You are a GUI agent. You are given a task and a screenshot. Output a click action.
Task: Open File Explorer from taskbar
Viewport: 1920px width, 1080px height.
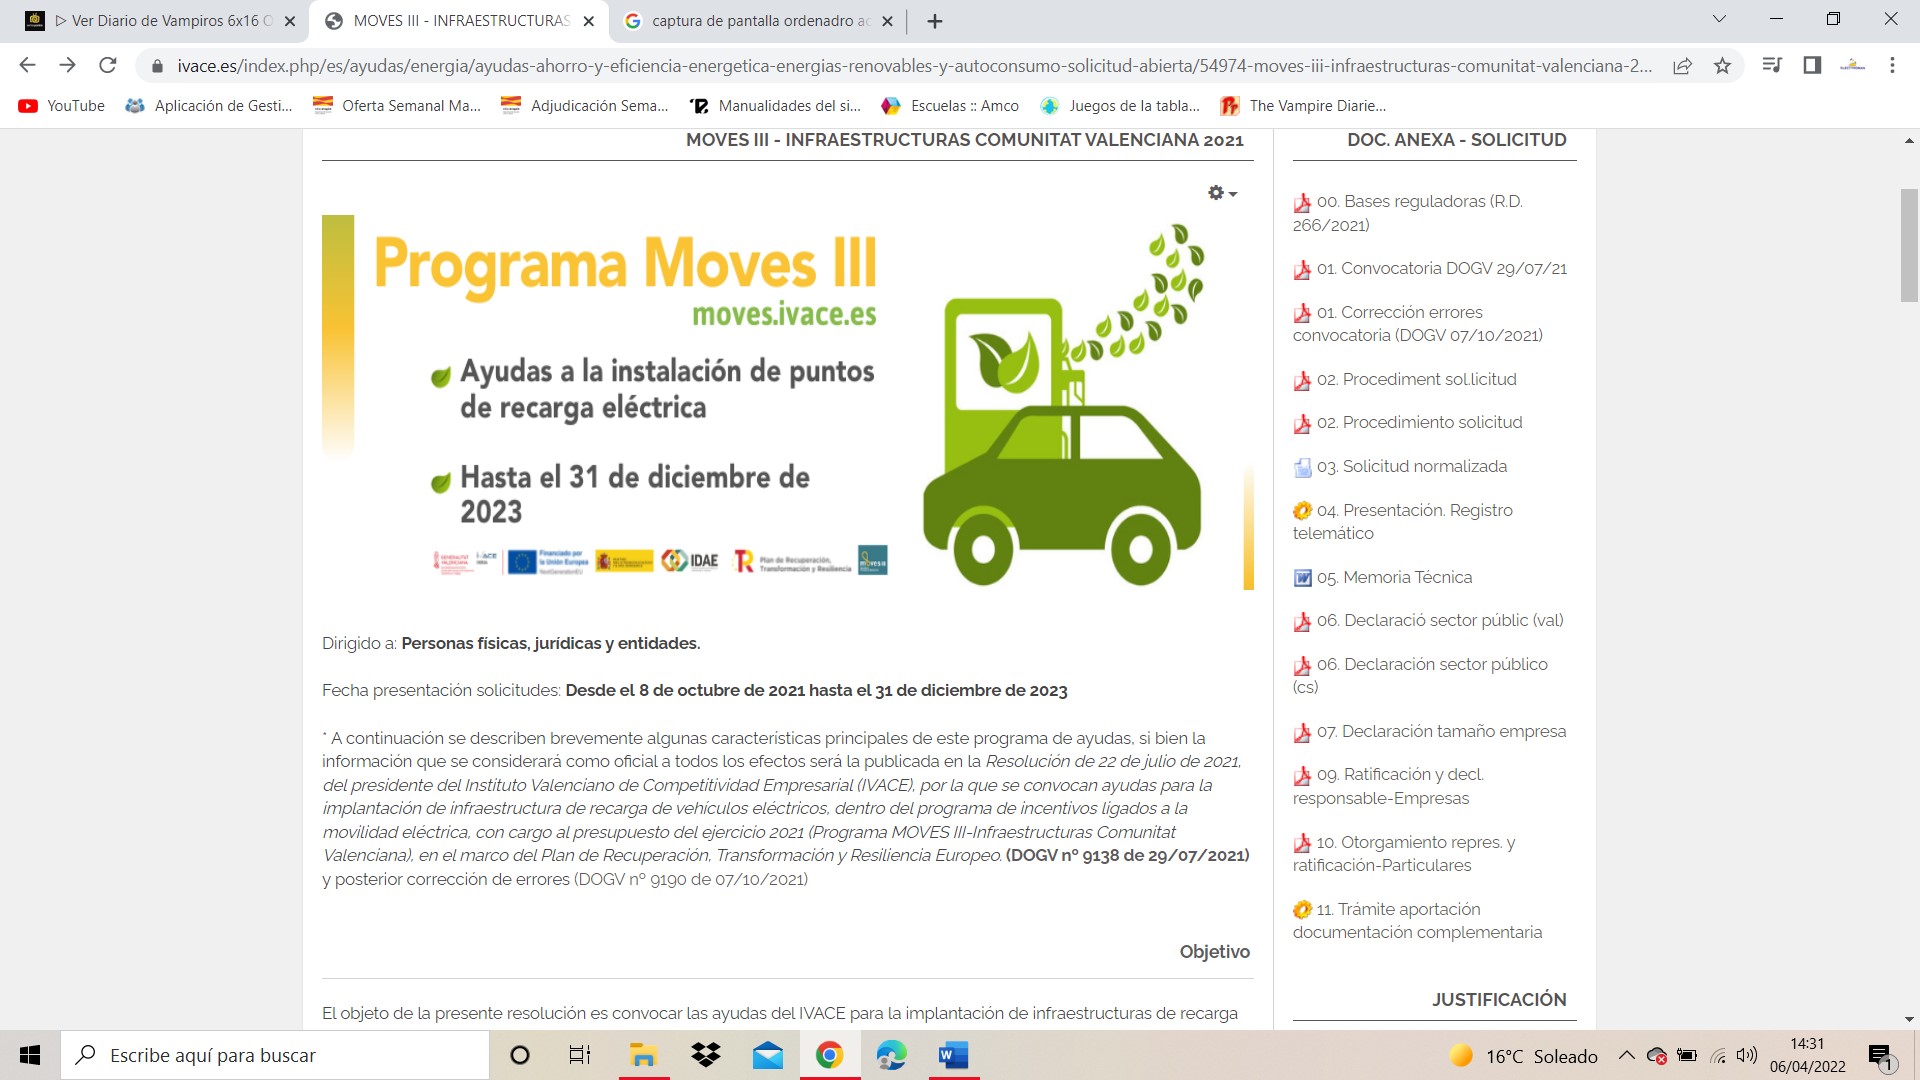(643, 1055)
